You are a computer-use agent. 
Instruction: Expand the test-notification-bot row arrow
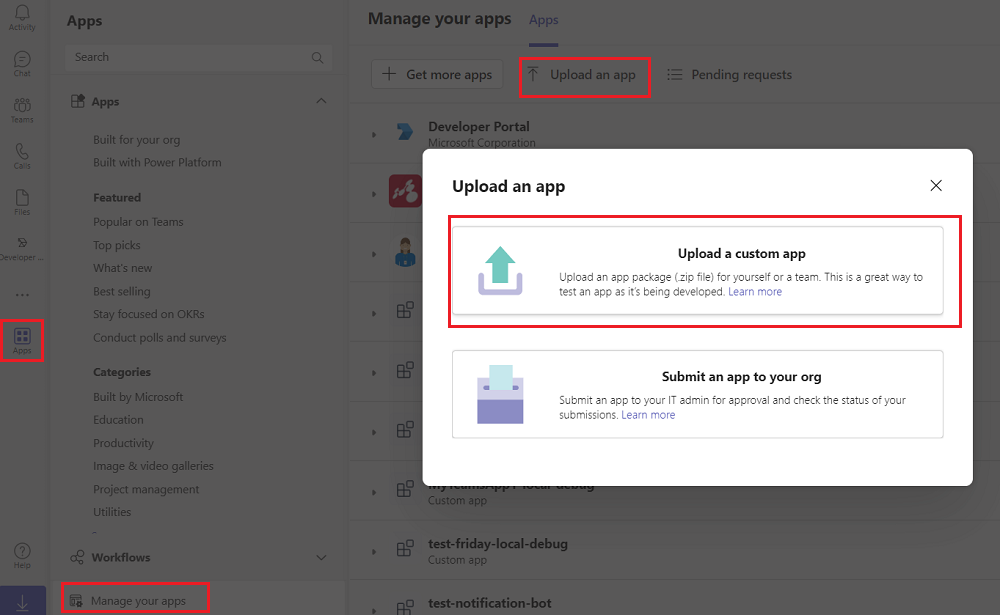pyautogui.click(x=374, y=611)
